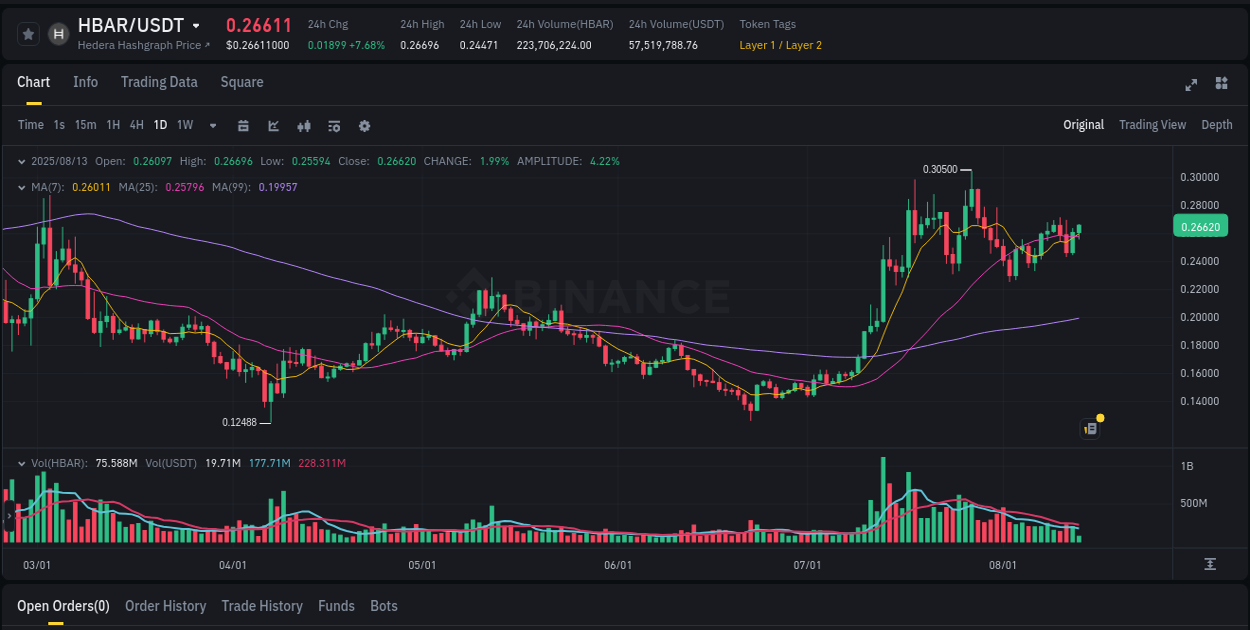The image size is (1250, 630).
Task: Open the widgets layout icon top right
Action: [x=1220, y=85]
